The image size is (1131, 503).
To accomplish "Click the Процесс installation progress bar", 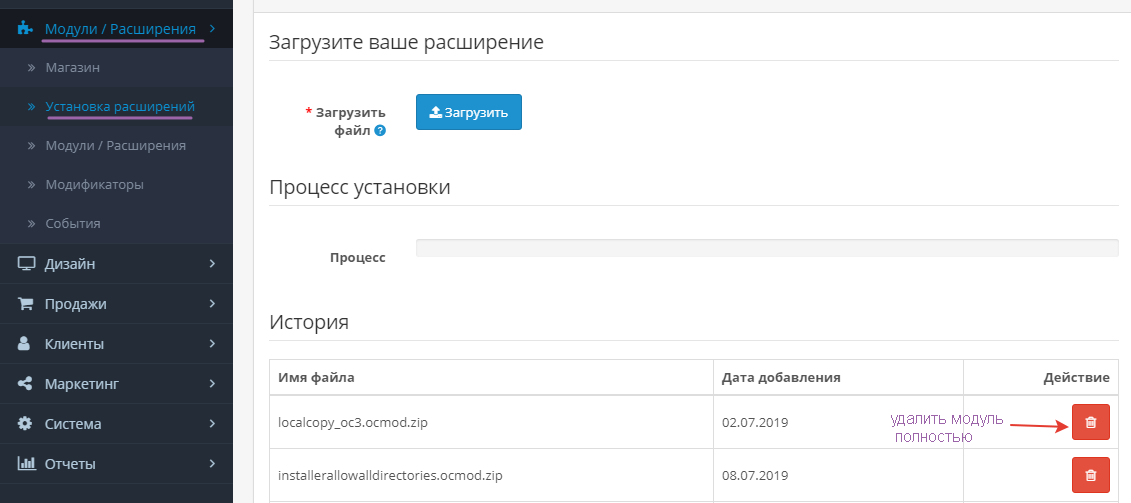I will (x=766, y=248).
